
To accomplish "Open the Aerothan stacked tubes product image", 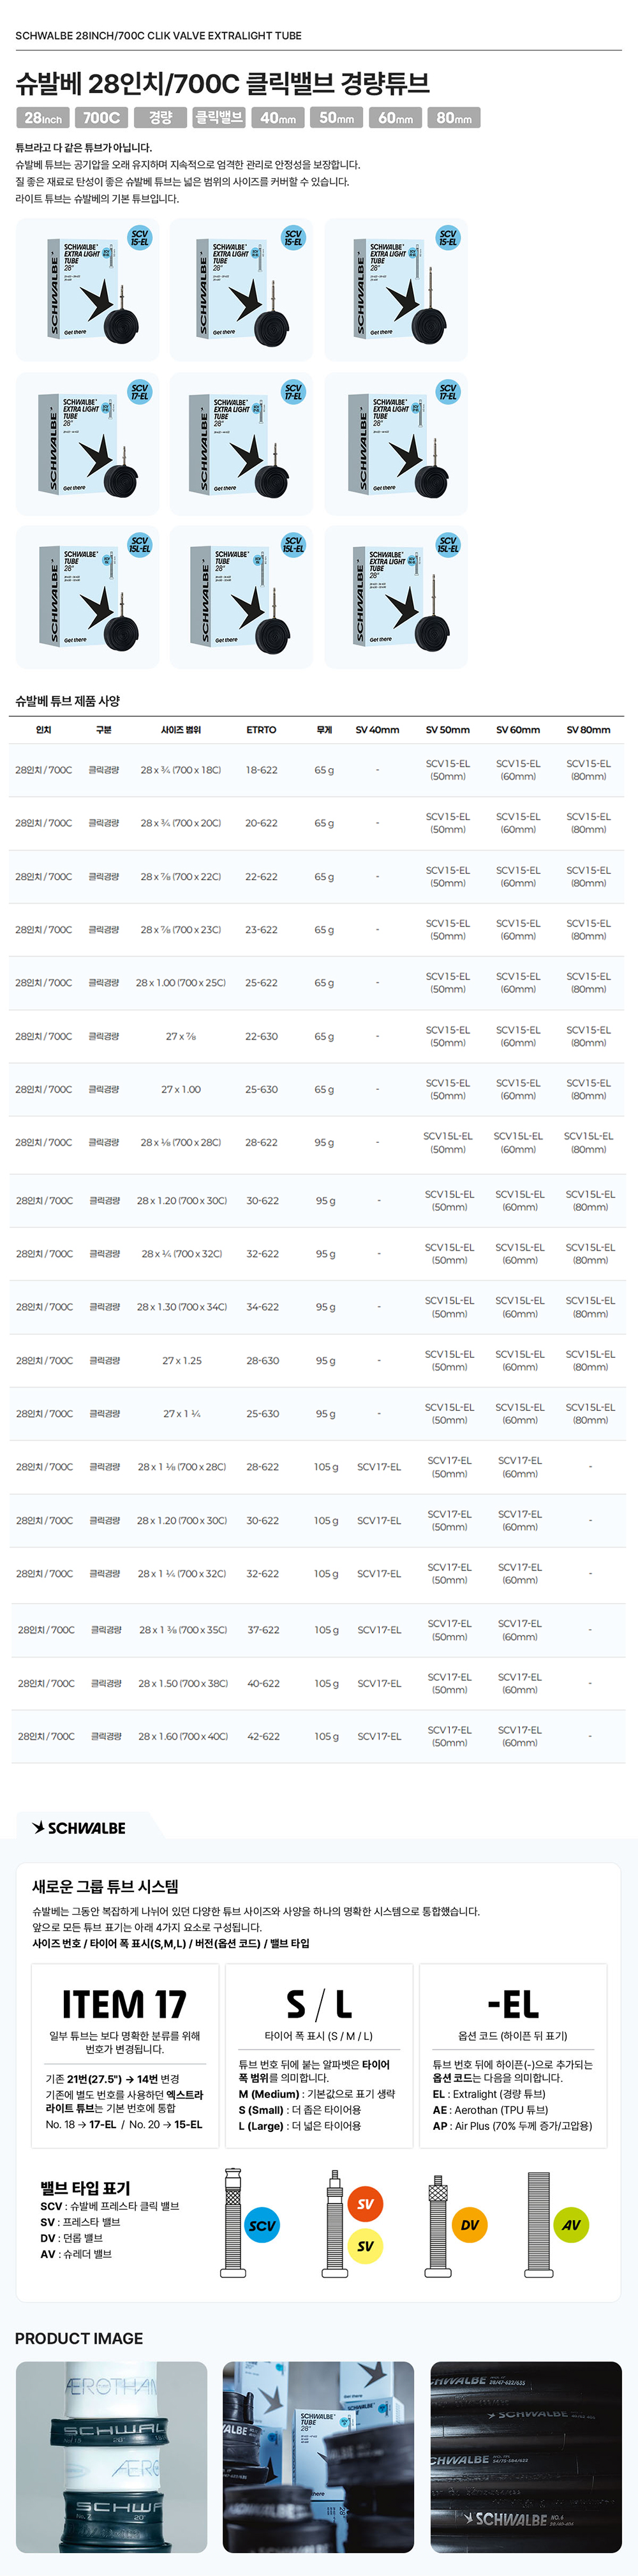I will coord(111,2456).
